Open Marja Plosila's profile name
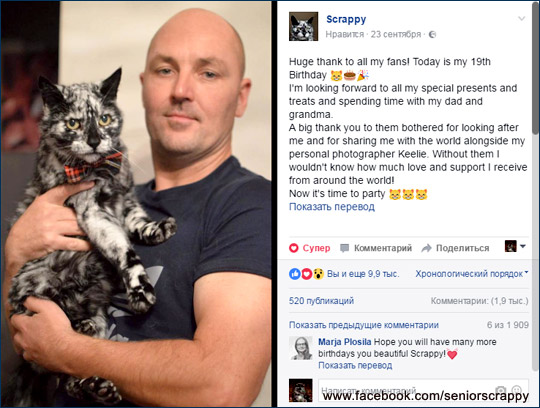The height and width of the screenshot is (408, 540). (x=345, y=342)
